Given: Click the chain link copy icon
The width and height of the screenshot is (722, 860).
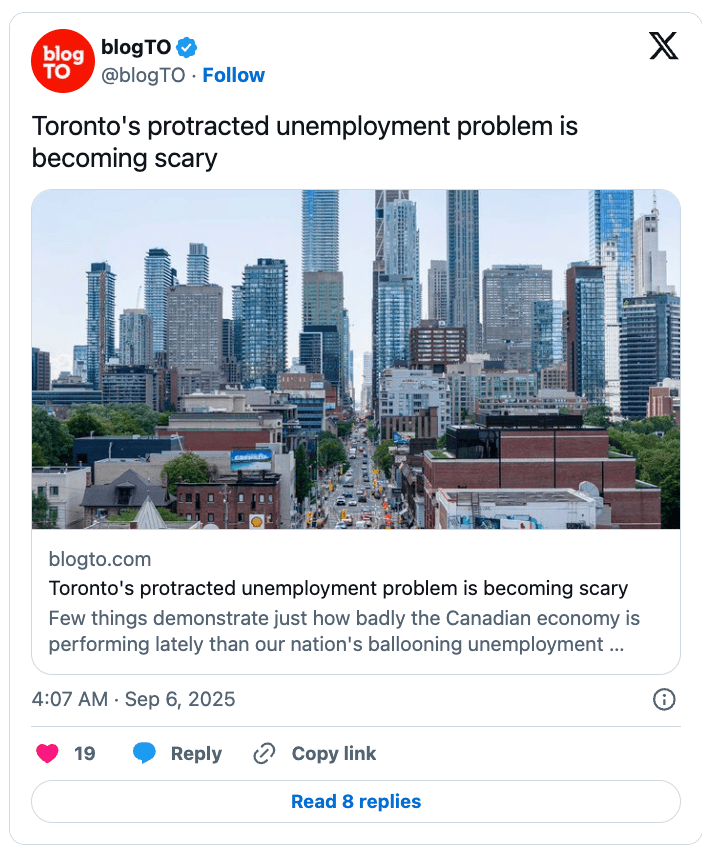Looking at the screenshot, I should pos(264,753).
